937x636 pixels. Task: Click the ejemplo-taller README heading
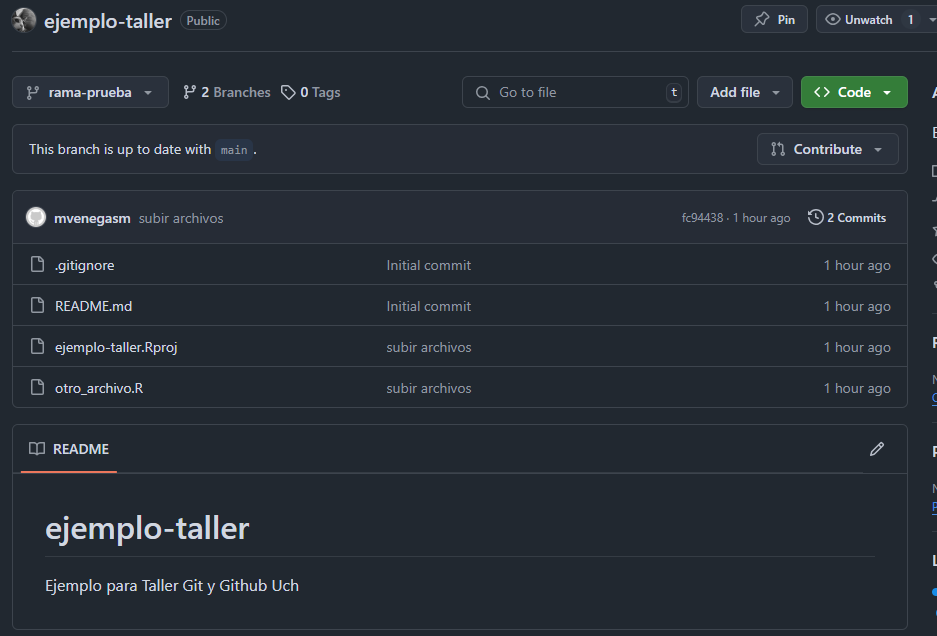147,528
